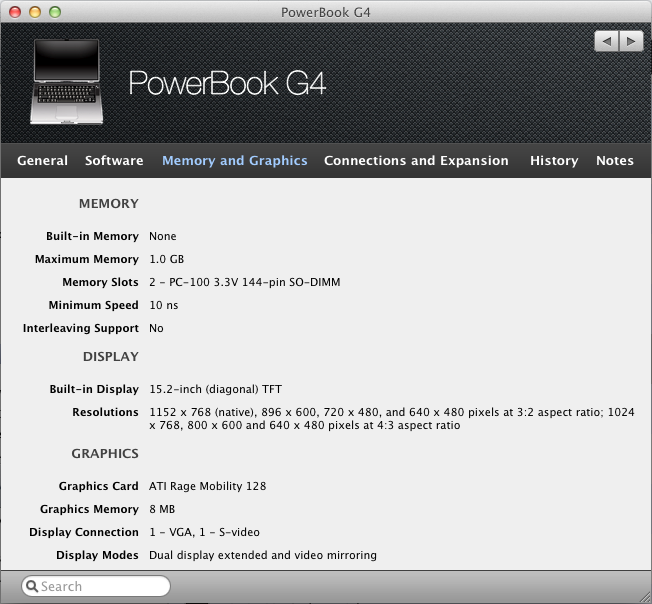Click the GRAPHICS section heading
Screen dimensions: 652x604
(x=105, y=454)
